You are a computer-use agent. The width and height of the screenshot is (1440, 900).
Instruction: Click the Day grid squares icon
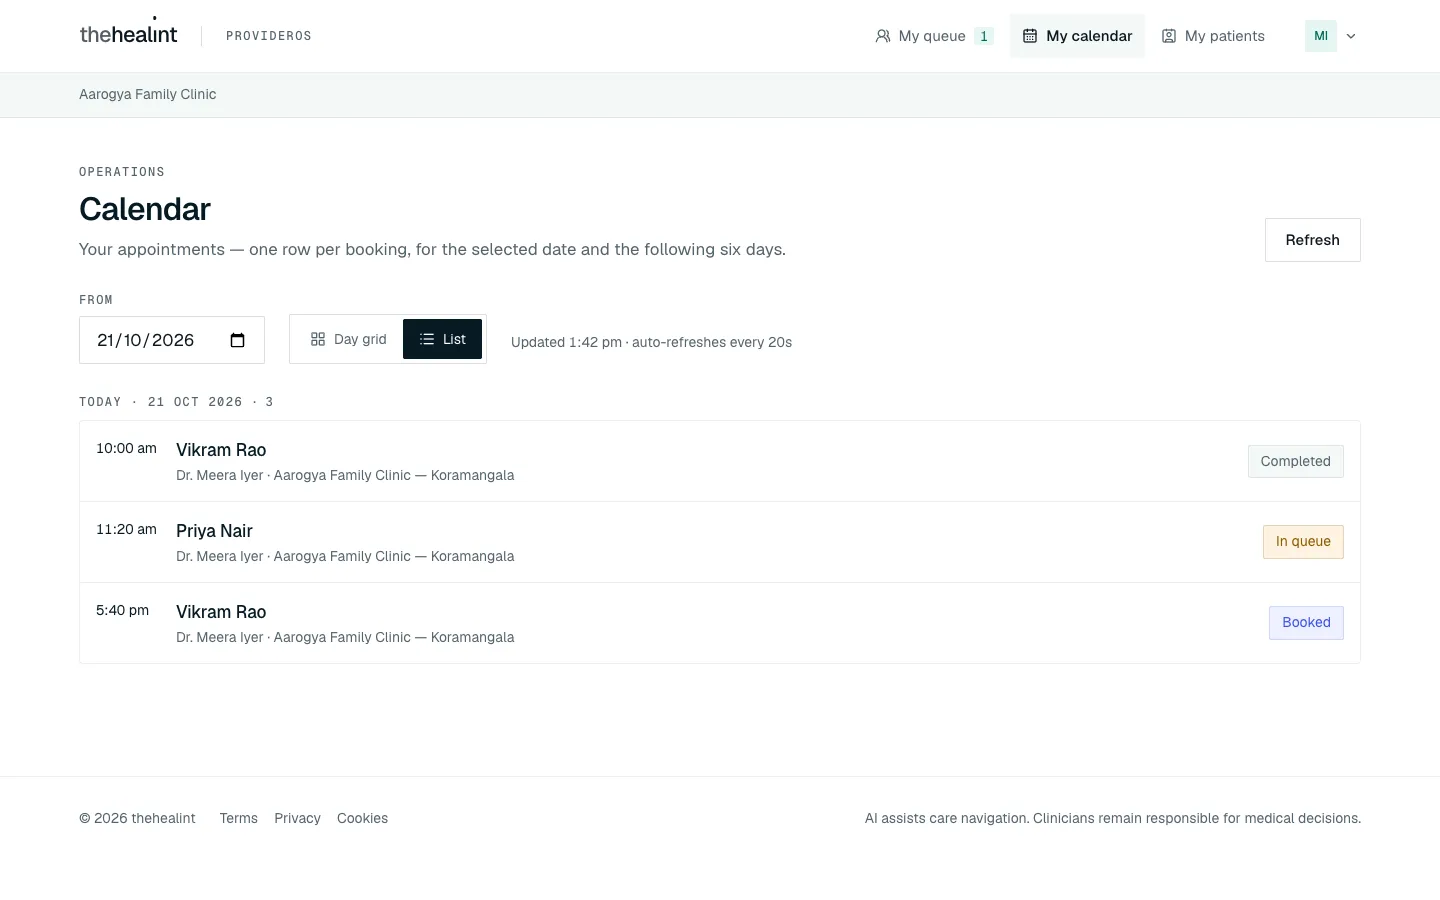coord(318,339)
